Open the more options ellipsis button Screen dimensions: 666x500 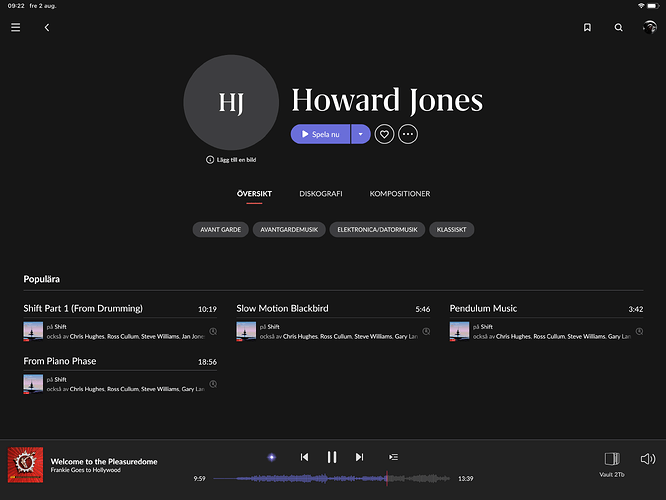coord(408,134)
